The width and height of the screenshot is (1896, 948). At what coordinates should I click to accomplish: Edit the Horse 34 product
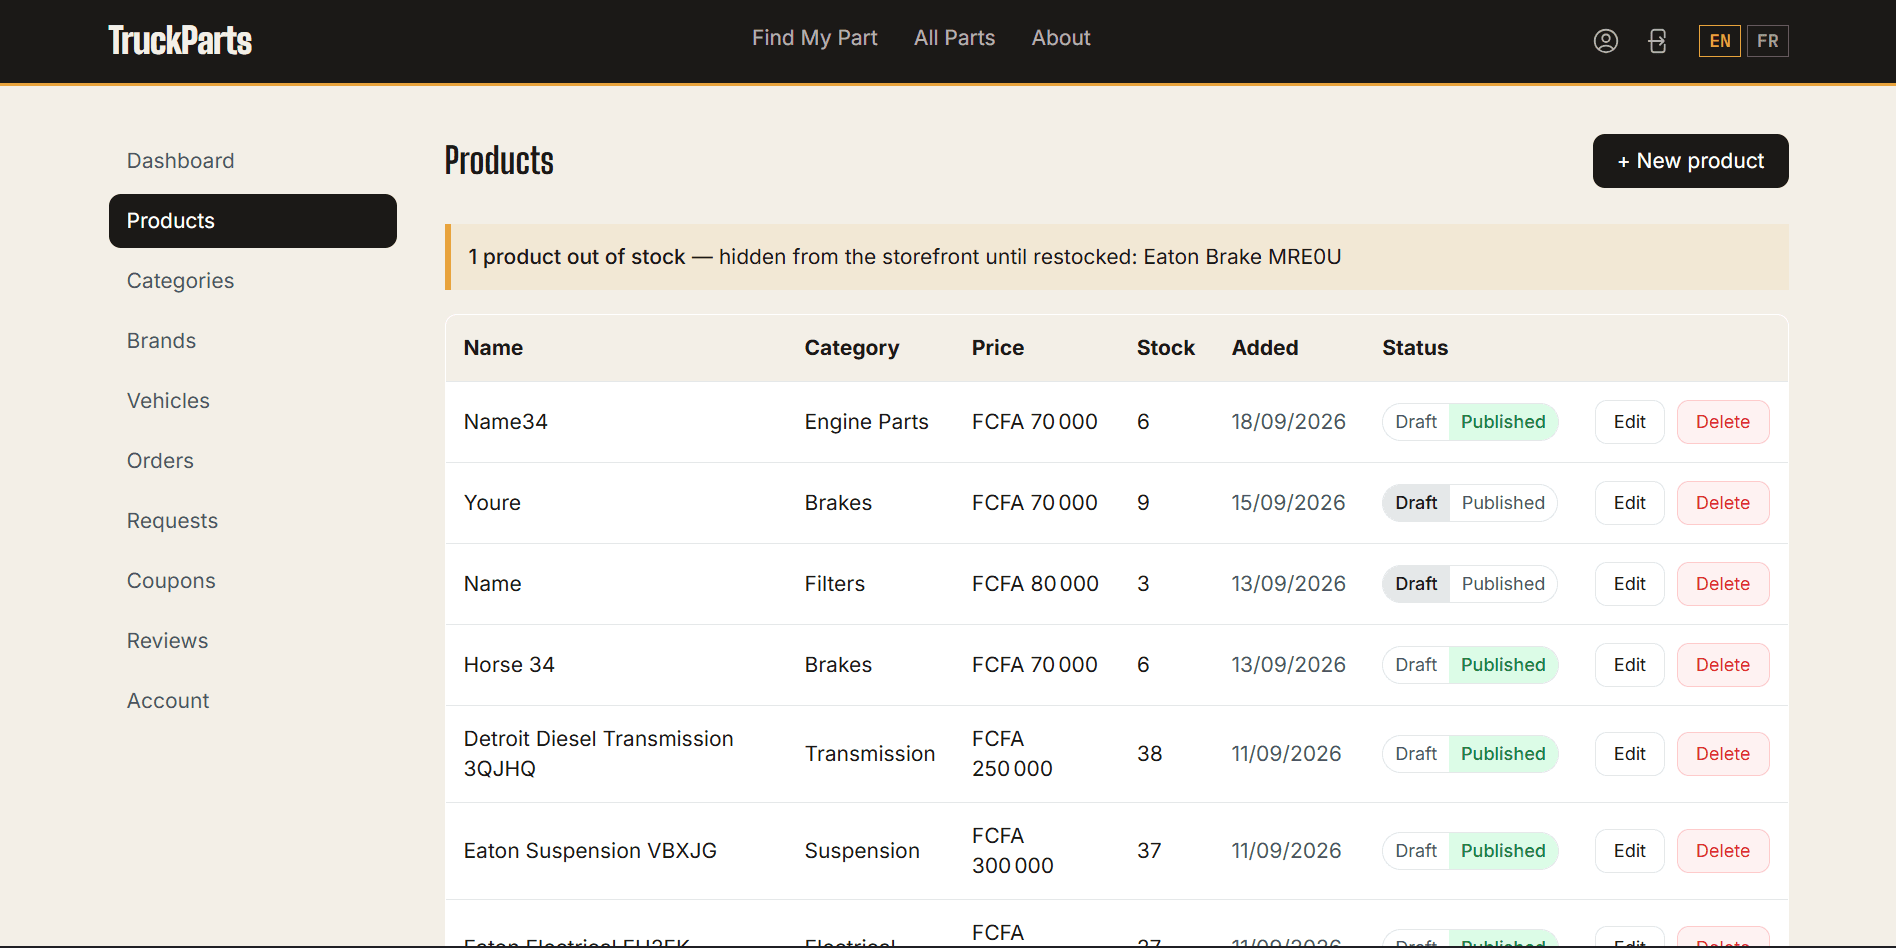coord(1629,665)
